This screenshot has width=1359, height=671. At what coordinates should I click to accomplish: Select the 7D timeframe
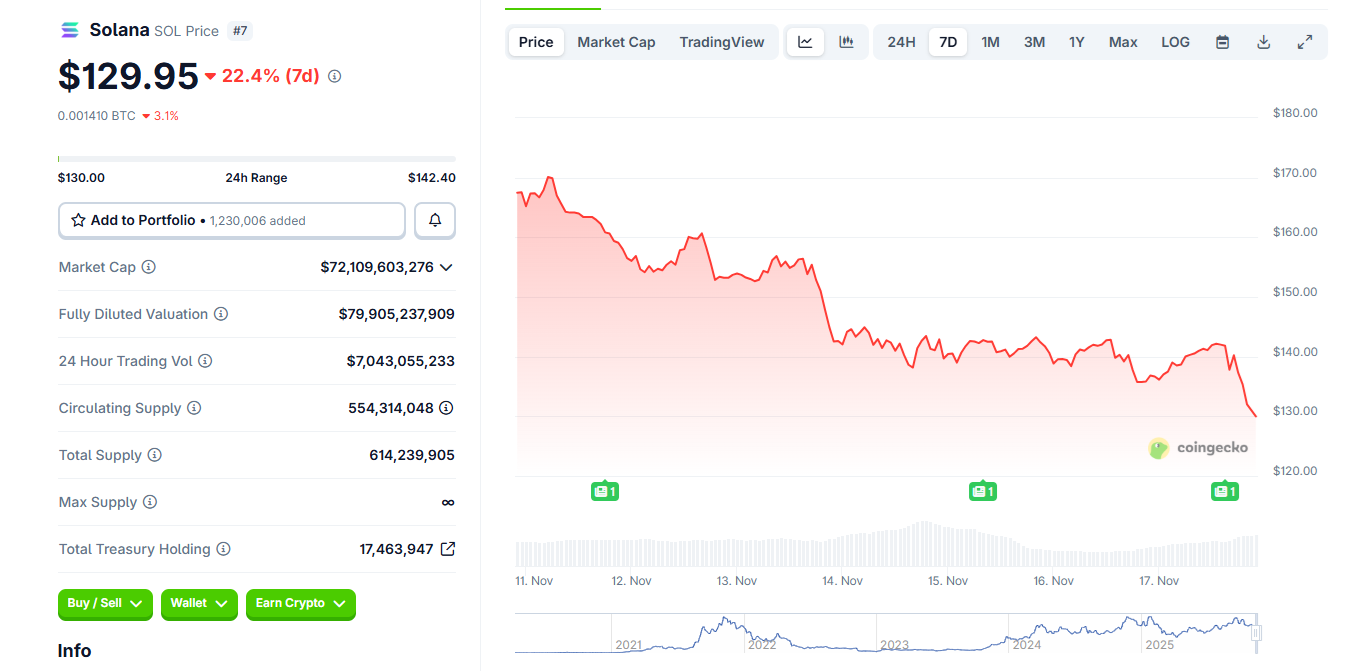(947, 41)
